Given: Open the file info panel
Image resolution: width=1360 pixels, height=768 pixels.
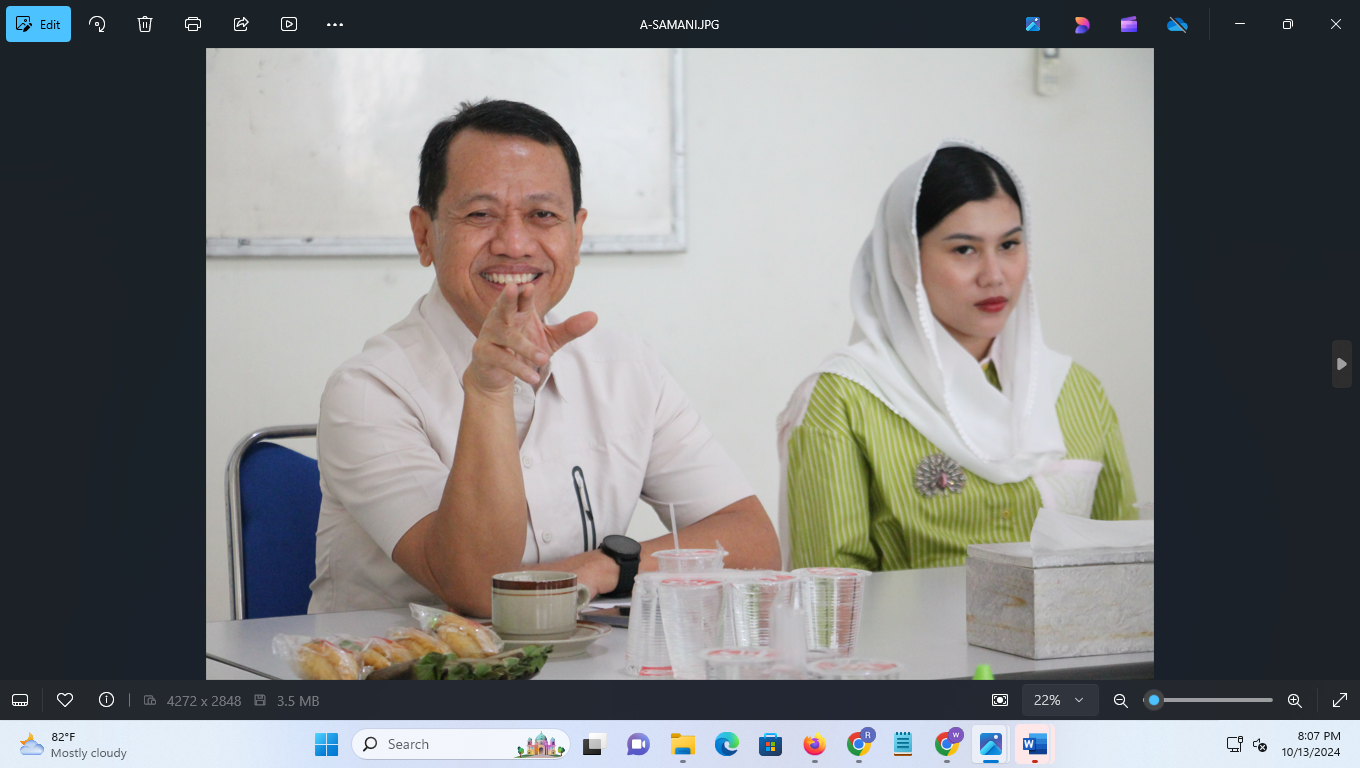Looking at the screenshot, I should coord(106,700).
